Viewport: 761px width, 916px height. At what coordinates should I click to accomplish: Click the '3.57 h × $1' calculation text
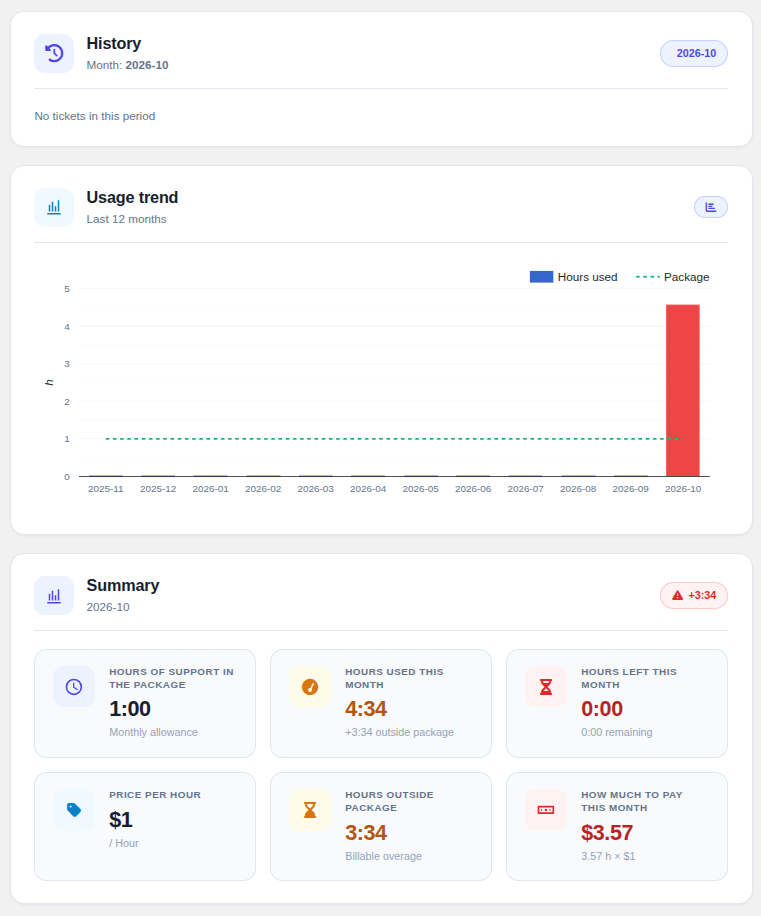click(608, 856)
